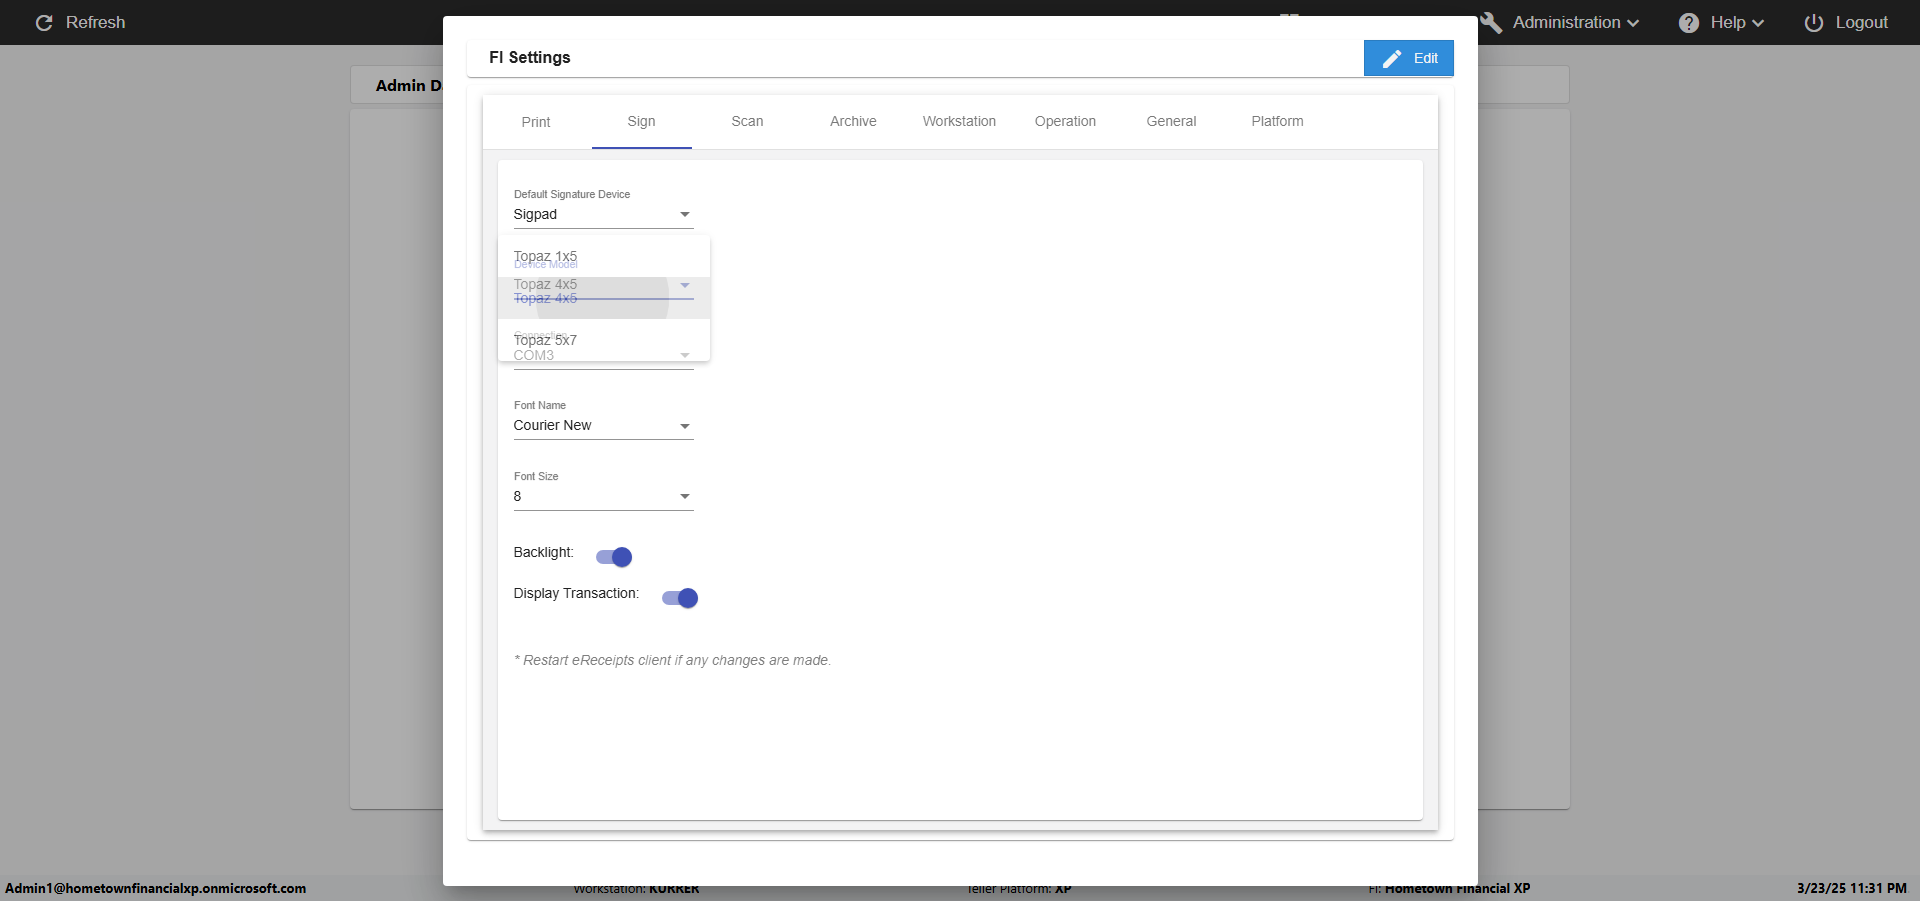This screenshot has height=901, width=1920.
Task: Click the pencil icon on Edit button
Action: coord(1392,59)
